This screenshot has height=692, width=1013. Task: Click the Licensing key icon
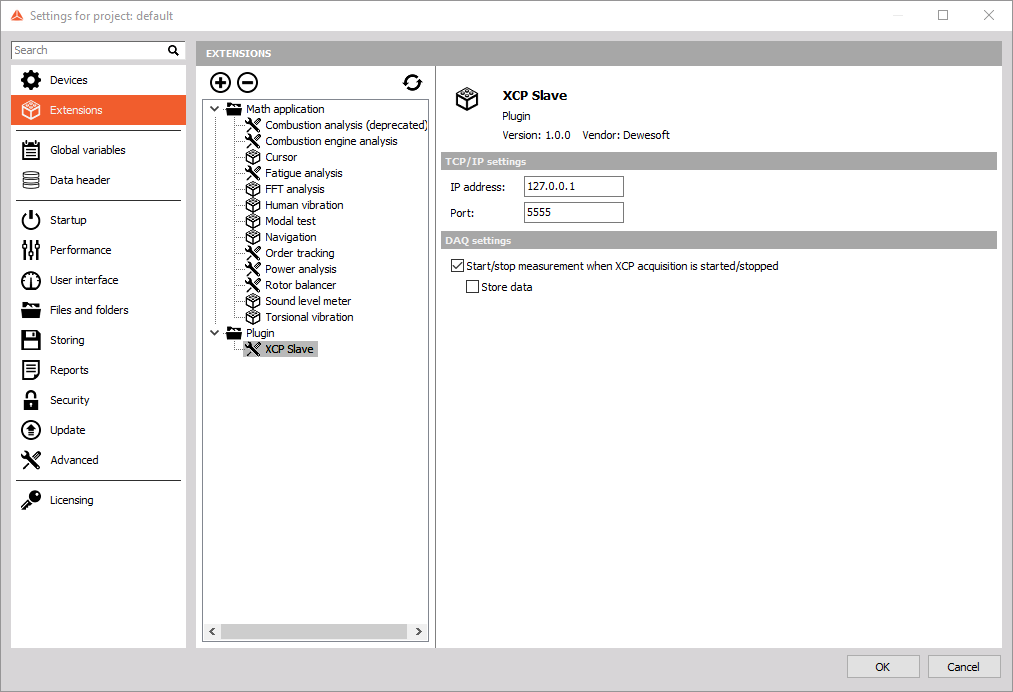tap(31, 500)
